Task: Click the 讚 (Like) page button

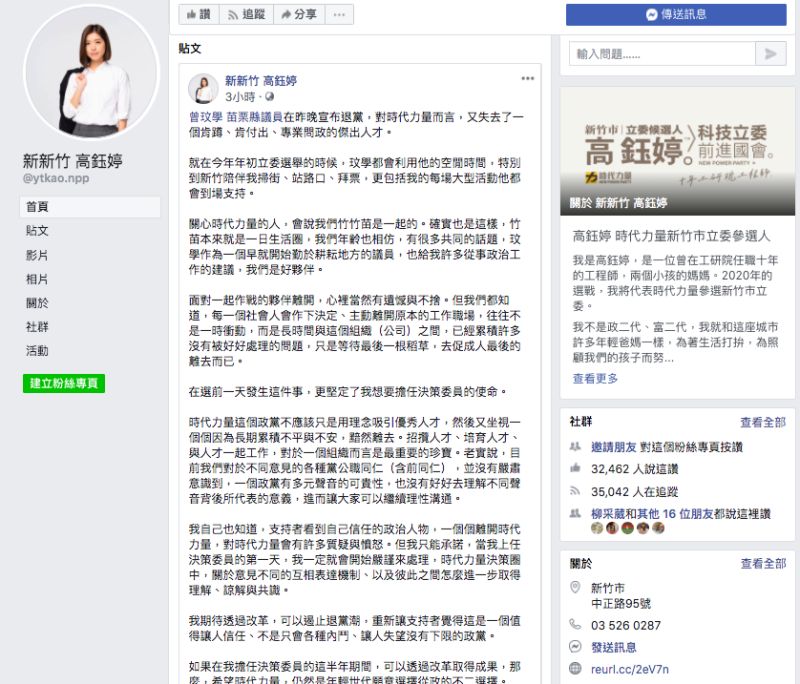Action: (x=199, y=14)
